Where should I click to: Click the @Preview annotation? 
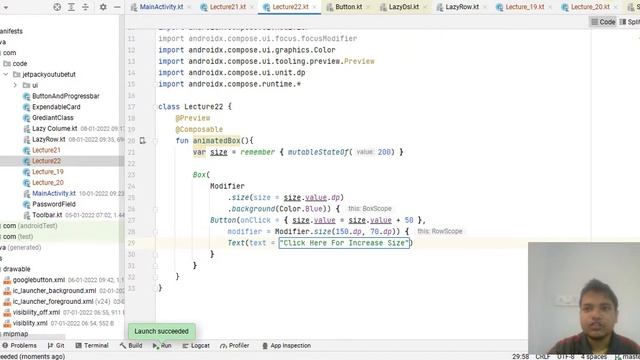coord(193,118)
